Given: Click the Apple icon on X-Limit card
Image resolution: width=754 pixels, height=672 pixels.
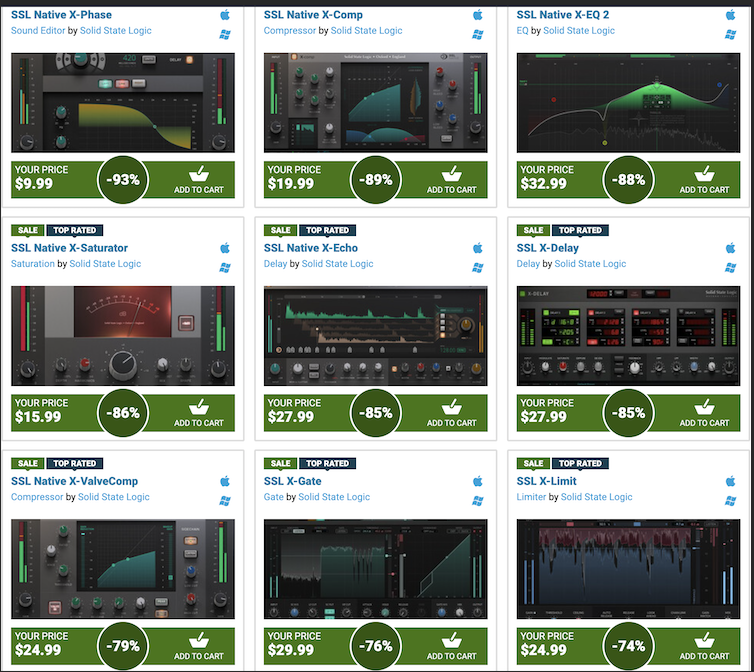Looking at the screenshot, I should 730,481.
